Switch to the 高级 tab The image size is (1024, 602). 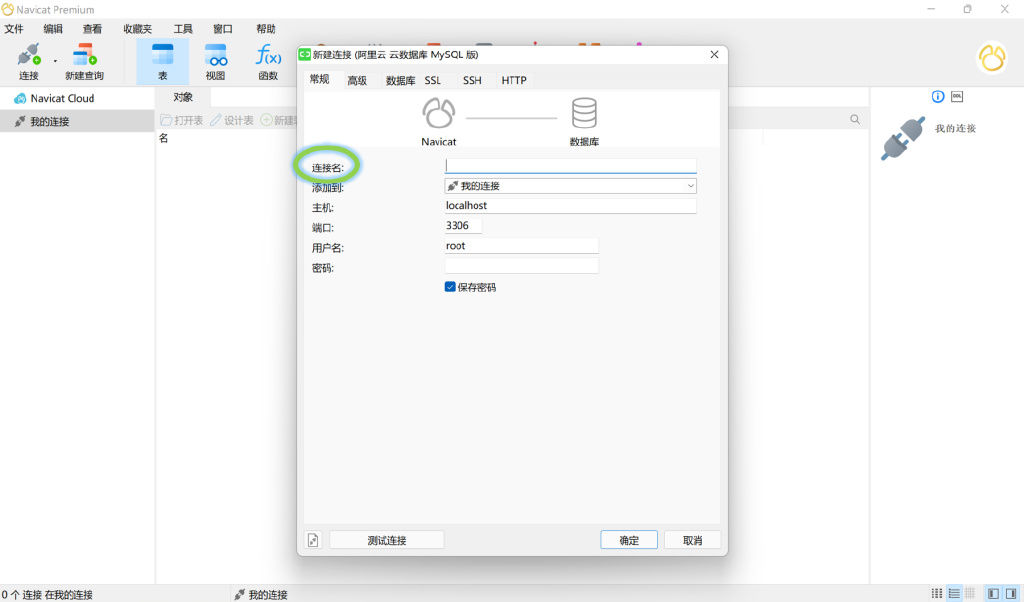(357, 80)
